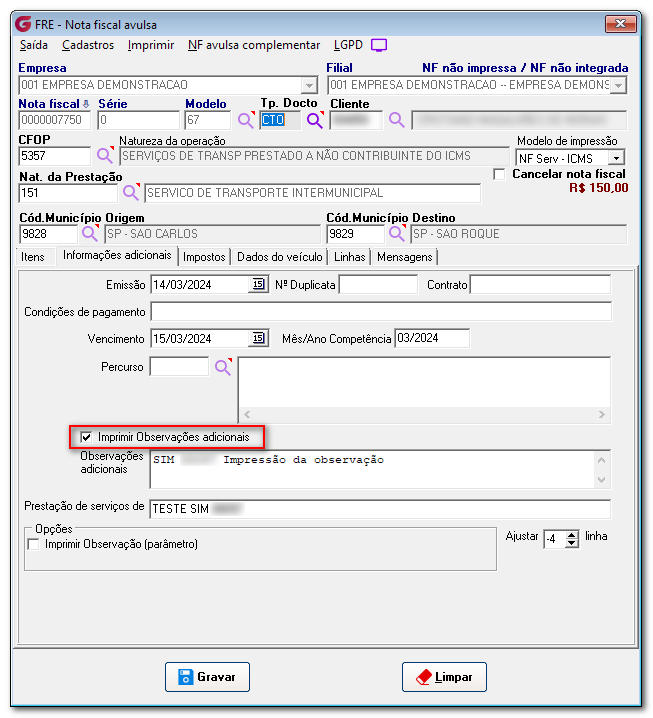Click the Emissão date field 14/03/2024

click(200, 284)
